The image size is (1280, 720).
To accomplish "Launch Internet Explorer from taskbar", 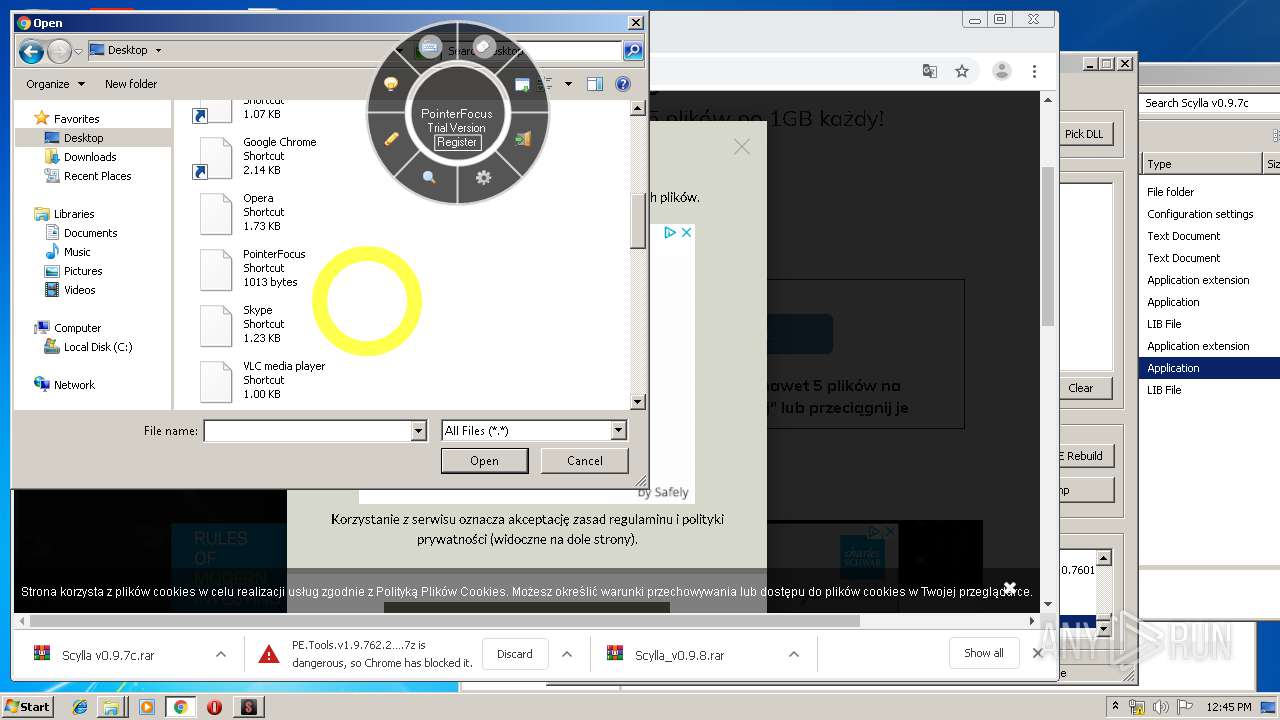I will point(80,707).
